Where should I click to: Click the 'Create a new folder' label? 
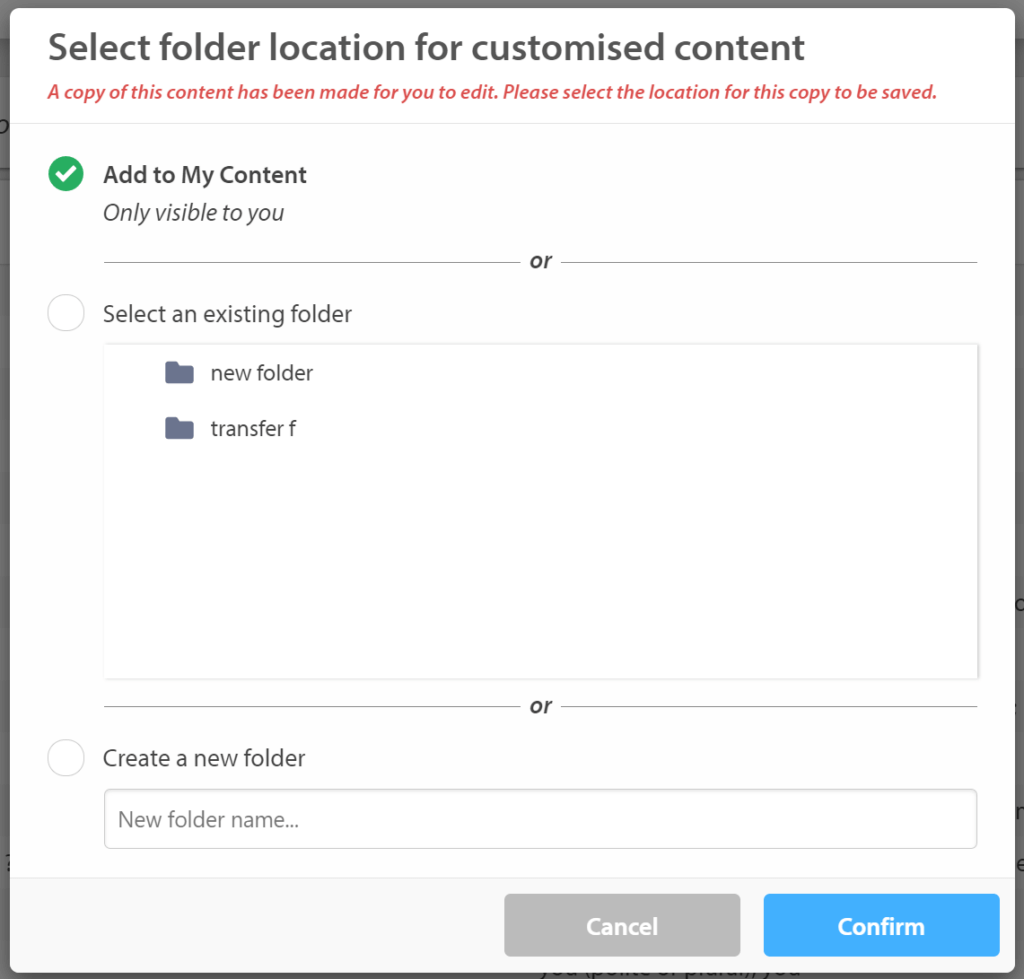pyautogui.click(x=204, y=758)
